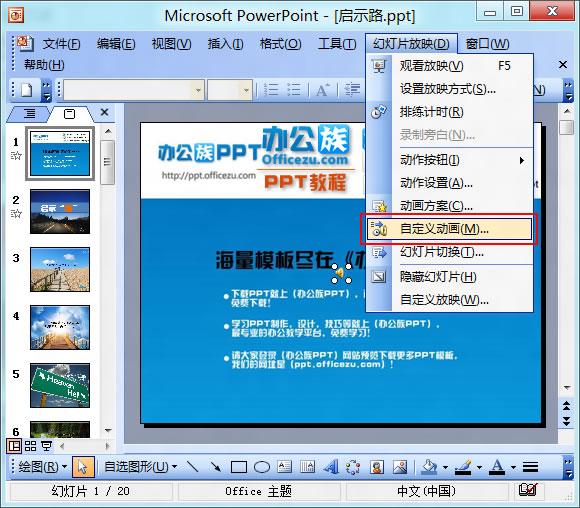The height and width of the screenshot is (508, 580).
Task: Click animation star icon under slide 2
Action: click(16, 213)
